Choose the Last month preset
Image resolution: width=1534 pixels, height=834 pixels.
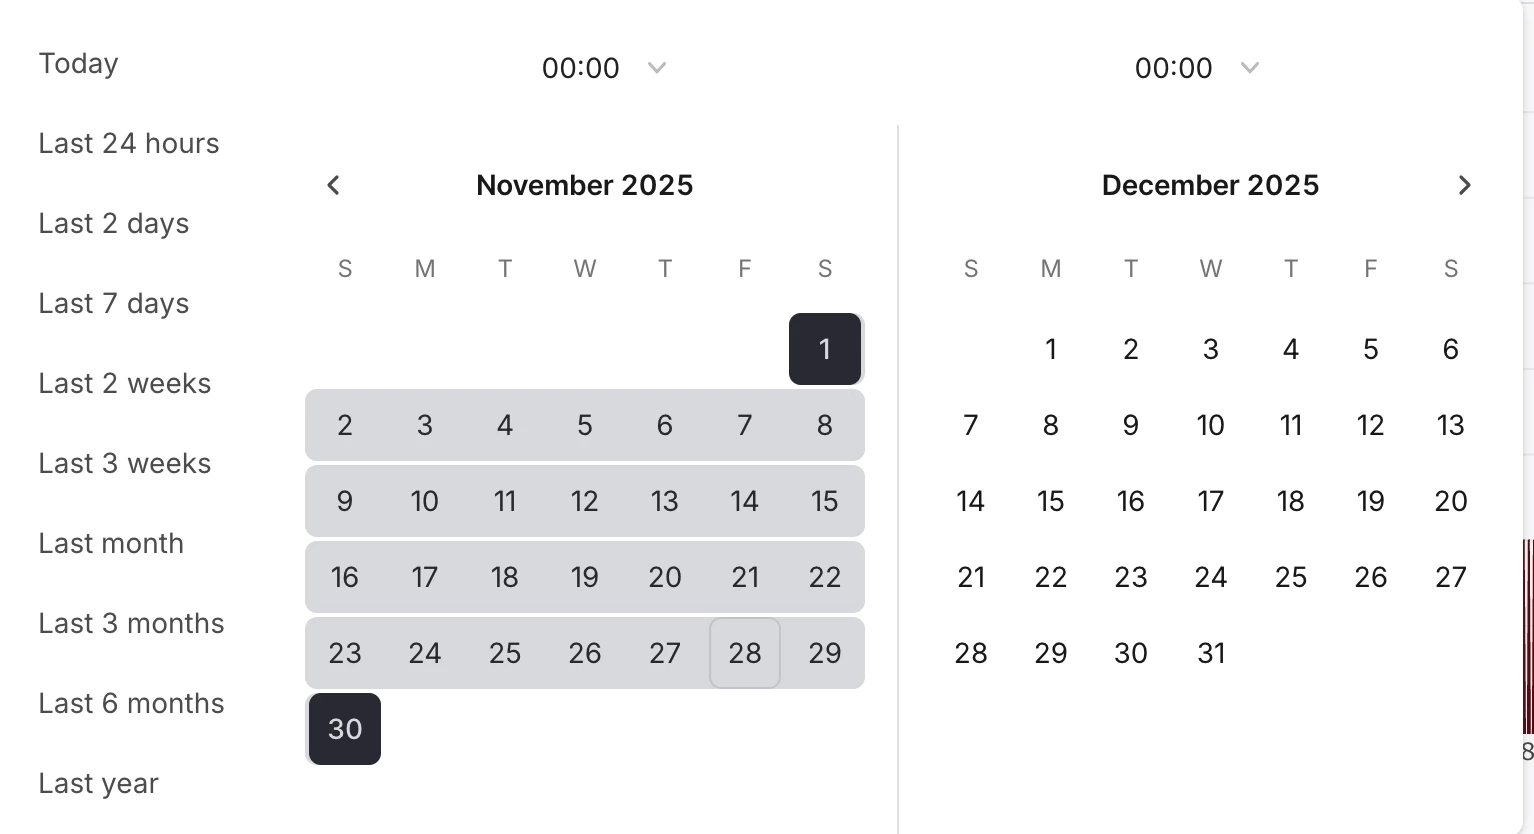tap(111, 543)
